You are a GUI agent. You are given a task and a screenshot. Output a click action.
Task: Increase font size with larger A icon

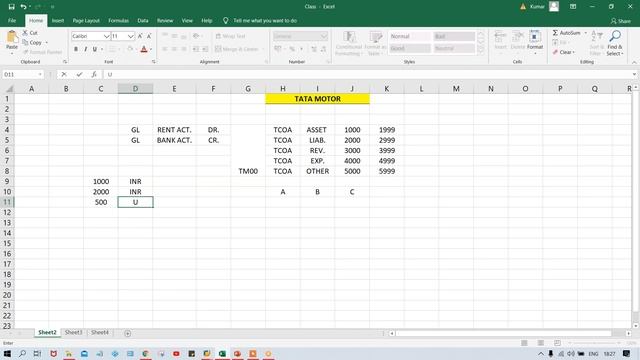tap(140, 36)
